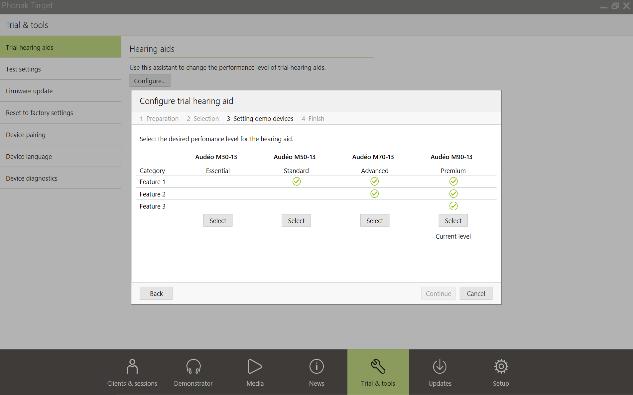Click the Audéo column header above Premium
Image resolution: width=633 pixels, height=395 pixels.
(451, 157)
